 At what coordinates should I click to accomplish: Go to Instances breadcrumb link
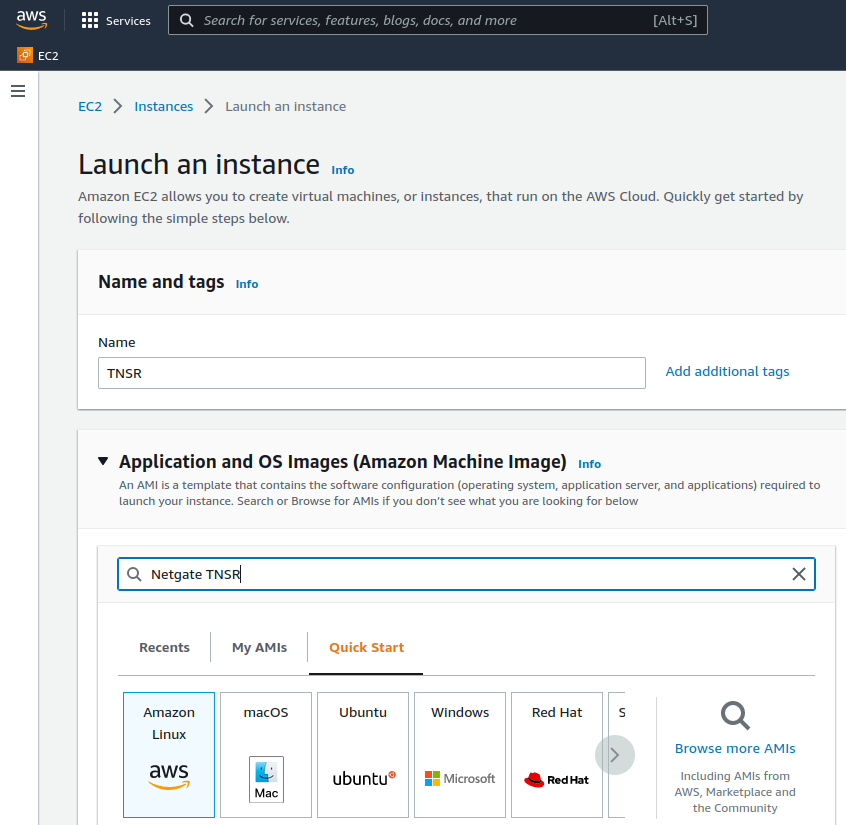[163, 107]
